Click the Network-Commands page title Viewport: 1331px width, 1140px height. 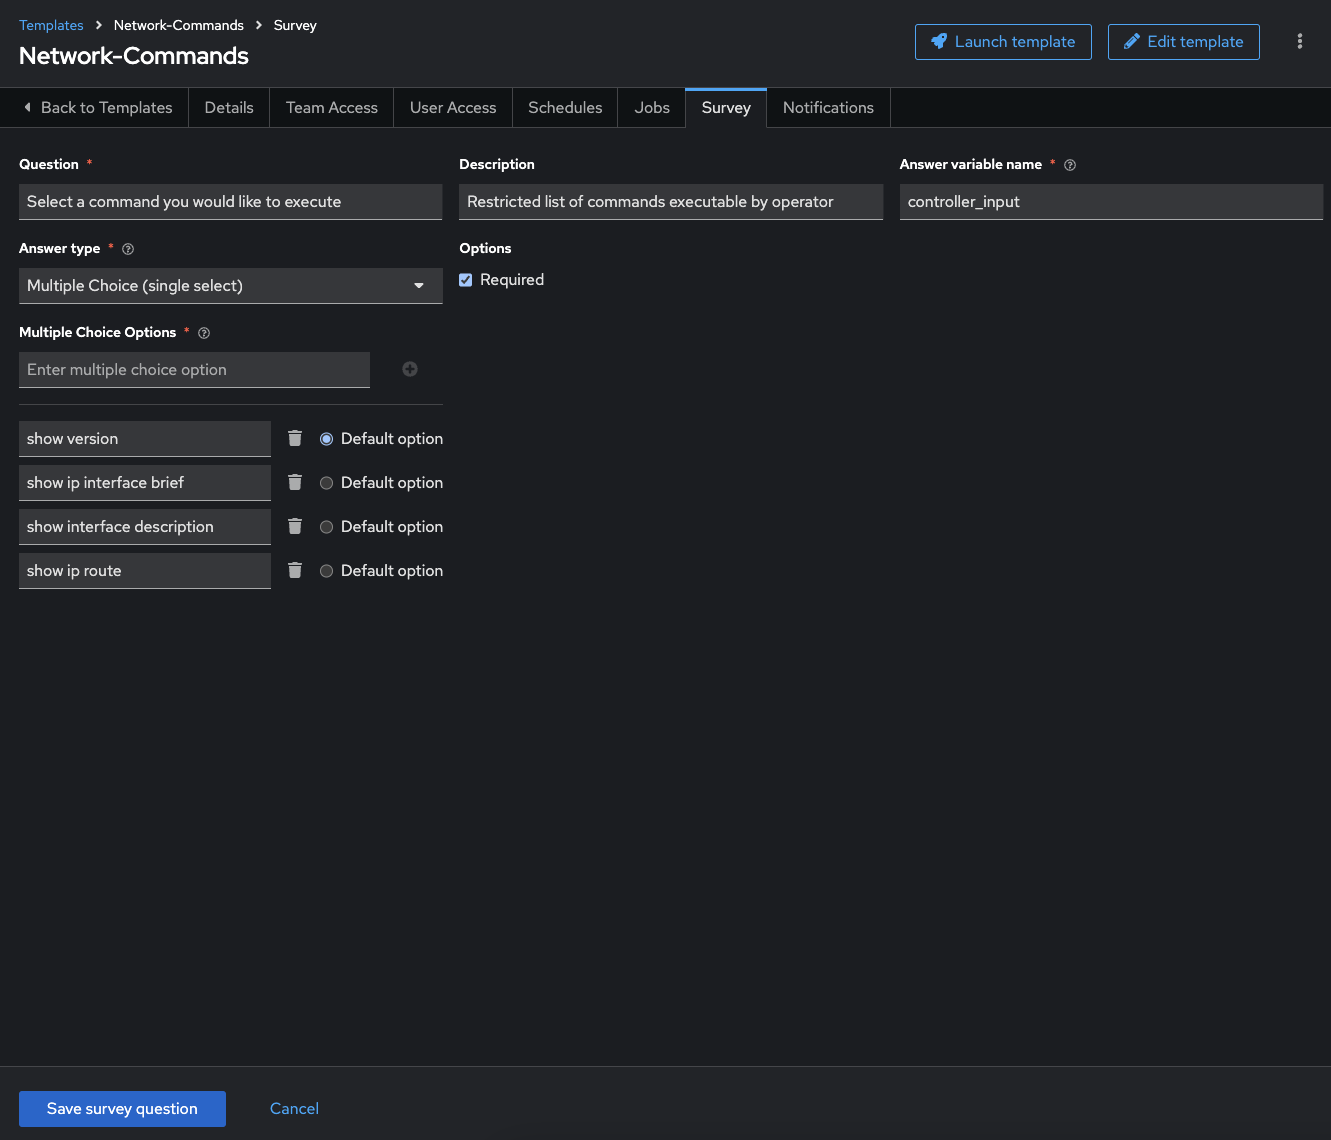coord(134,56)
